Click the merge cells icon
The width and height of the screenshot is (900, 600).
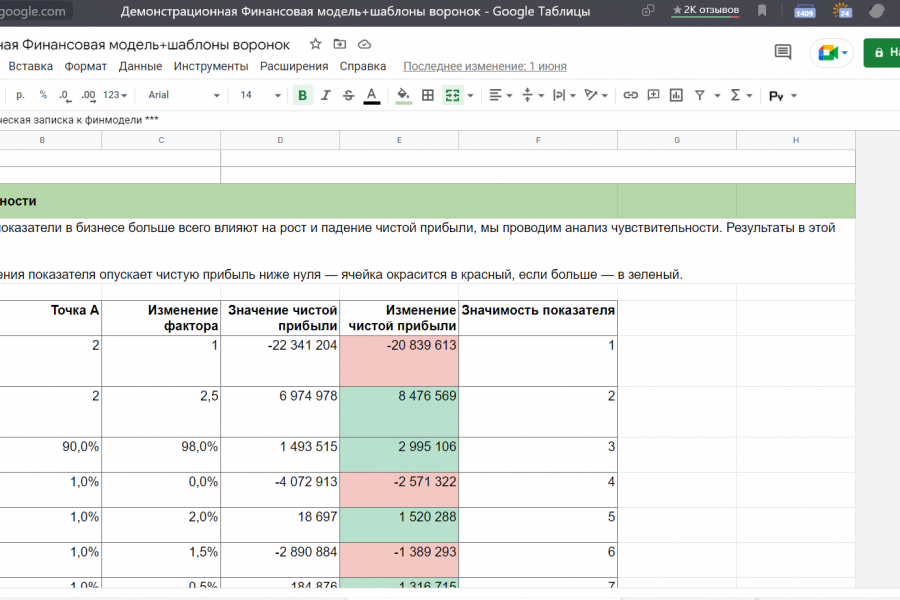point(452,95)
